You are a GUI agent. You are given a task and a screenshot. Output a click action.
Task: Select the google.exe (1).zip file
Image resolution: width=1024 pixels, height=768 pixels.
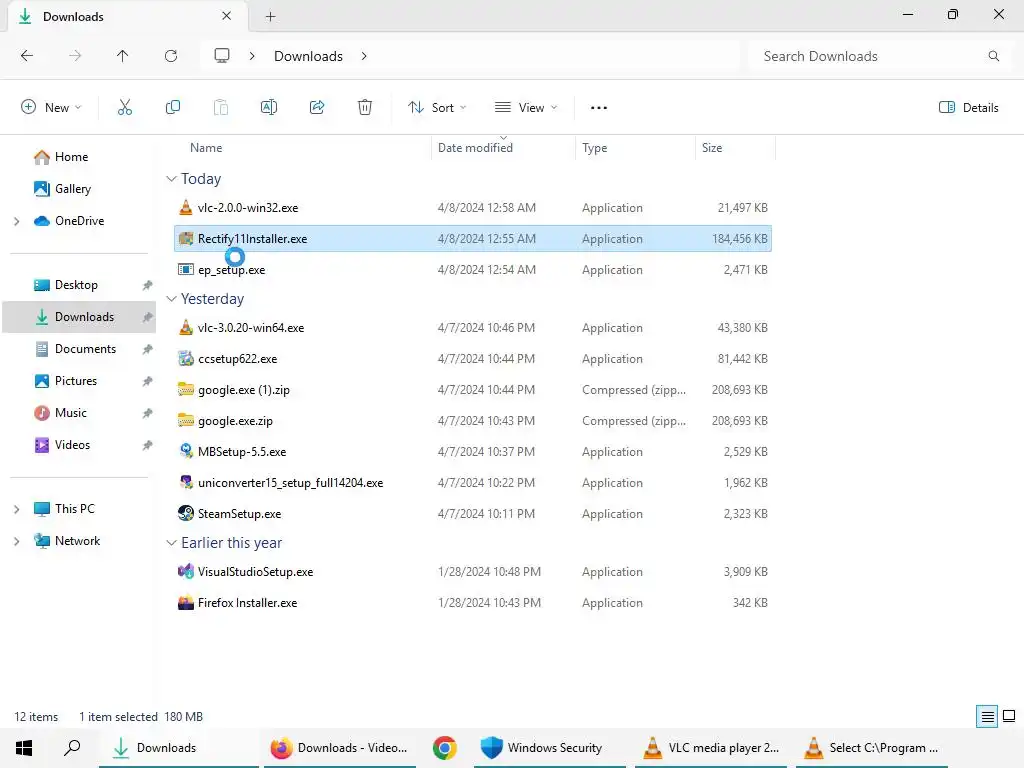[x=473, y=390]
